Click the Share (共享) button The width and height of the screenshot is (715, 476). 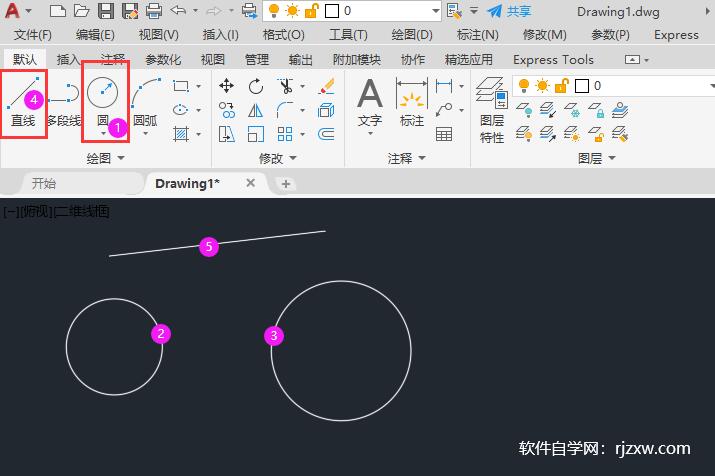coord(509,10)
